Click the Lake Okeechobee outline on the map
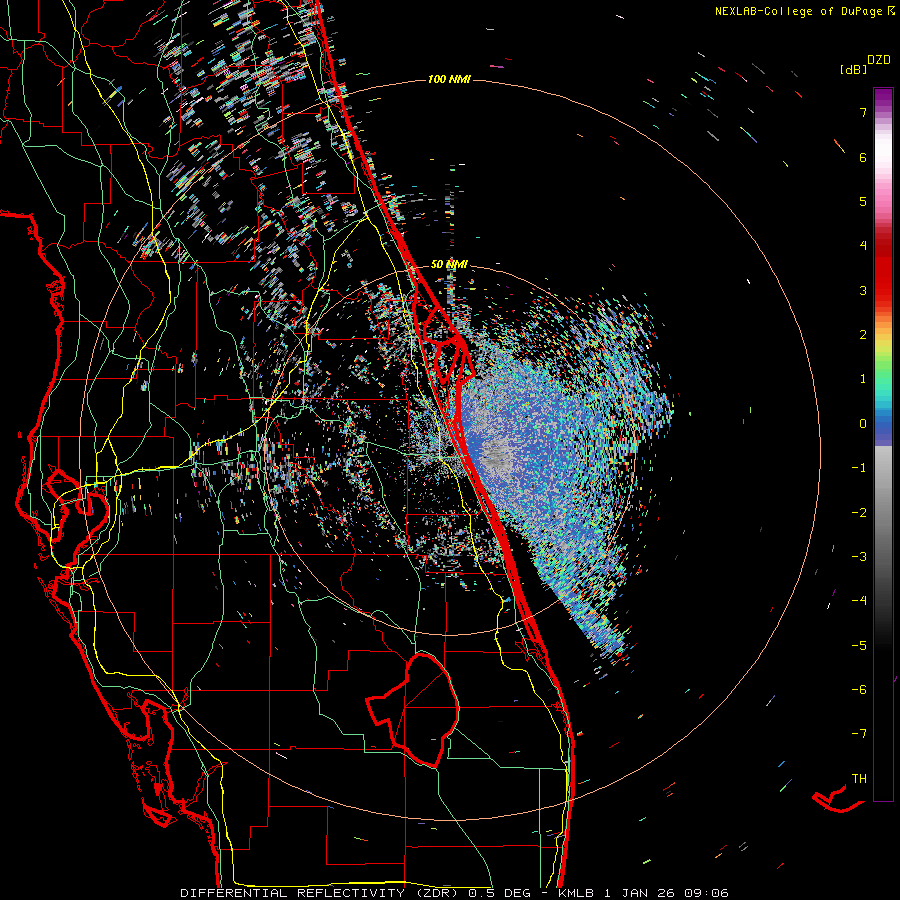This screenshot has height=900, width=900. [414, 710]
